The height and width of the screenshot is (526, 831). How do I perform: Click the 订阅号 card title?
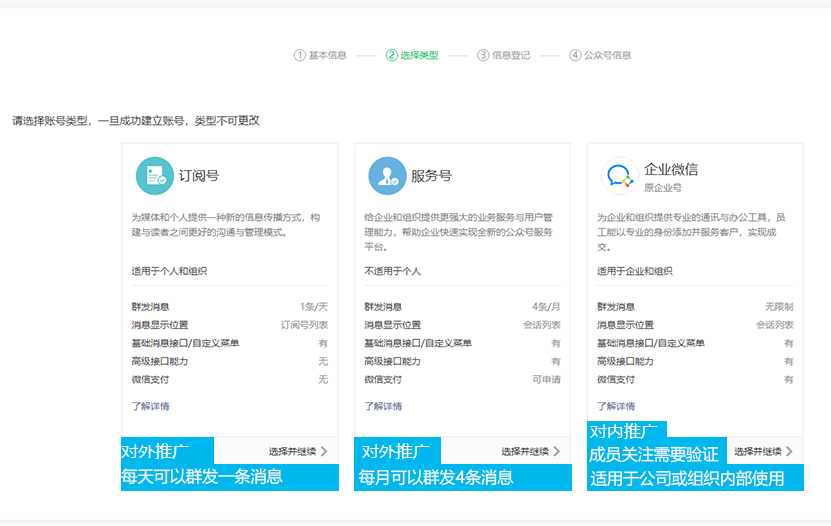199,176
